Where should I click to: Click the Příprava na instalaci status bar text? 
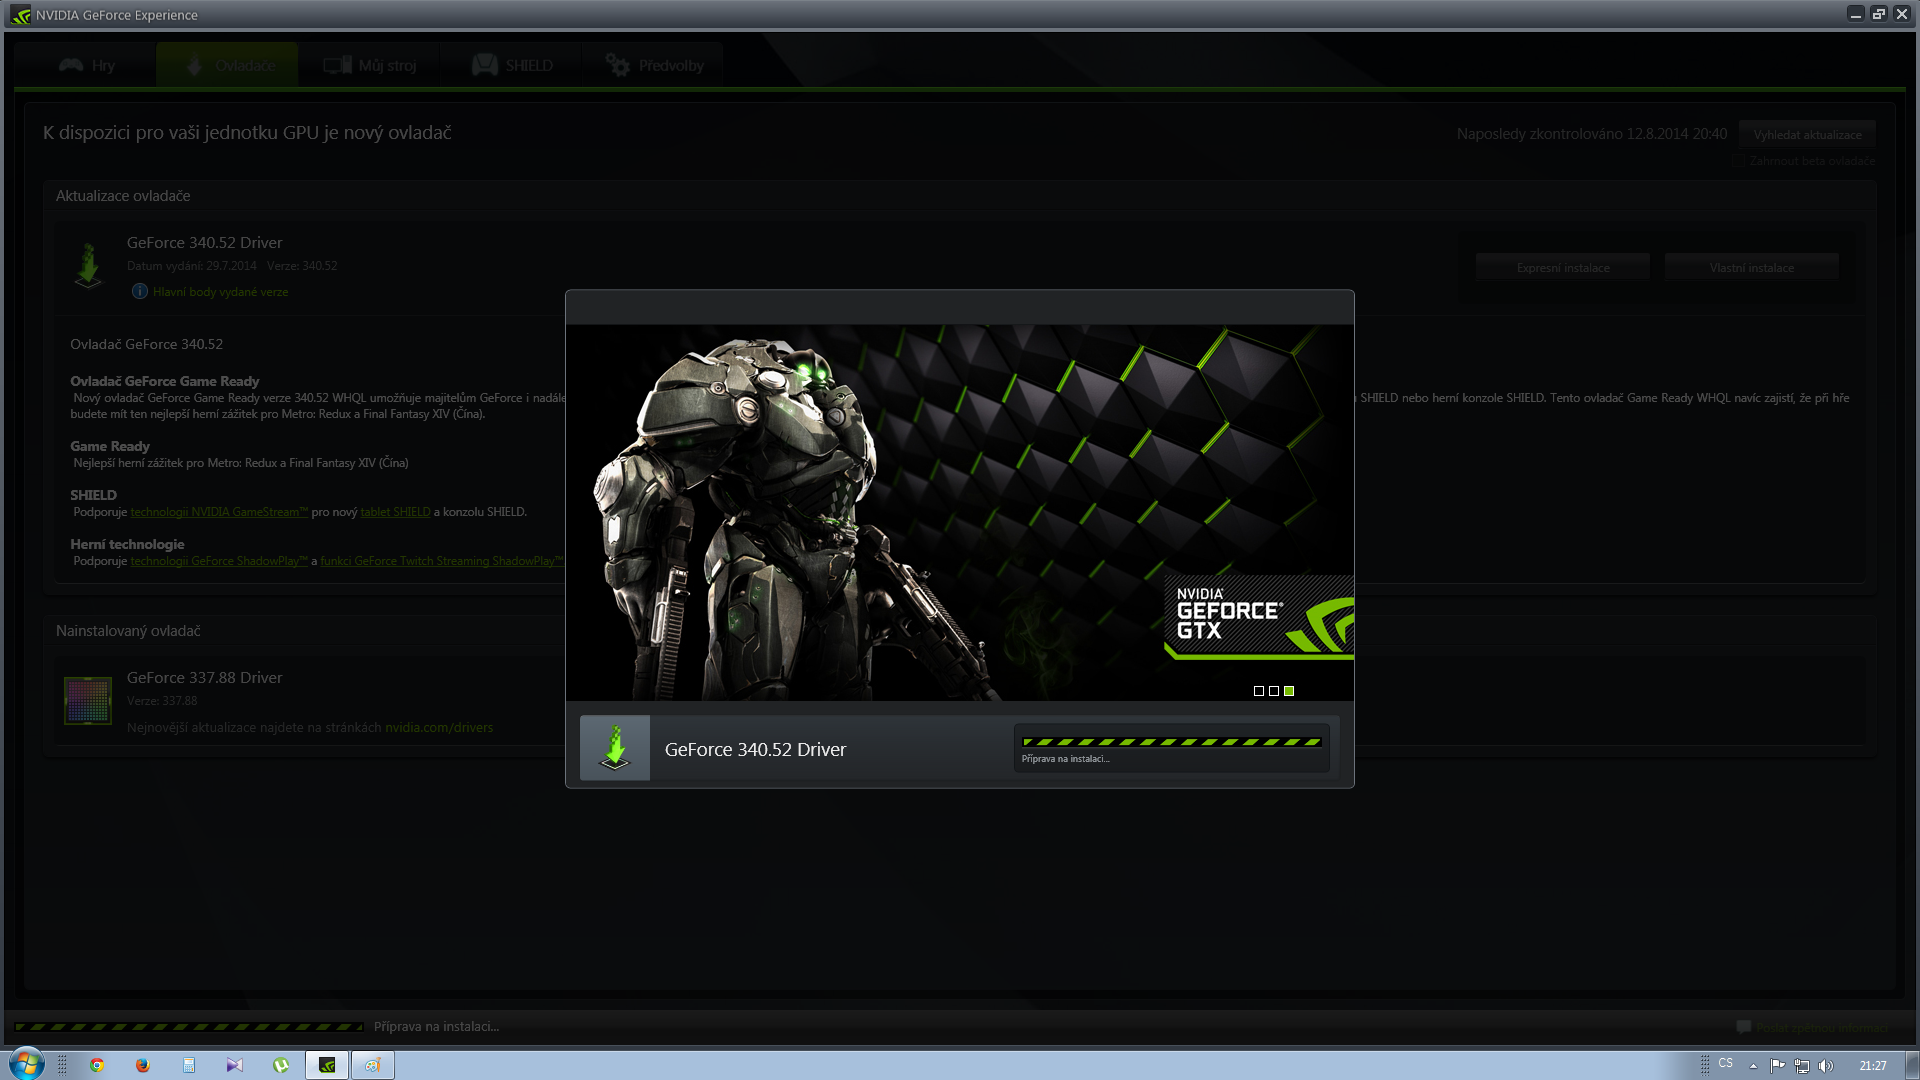436,1027
